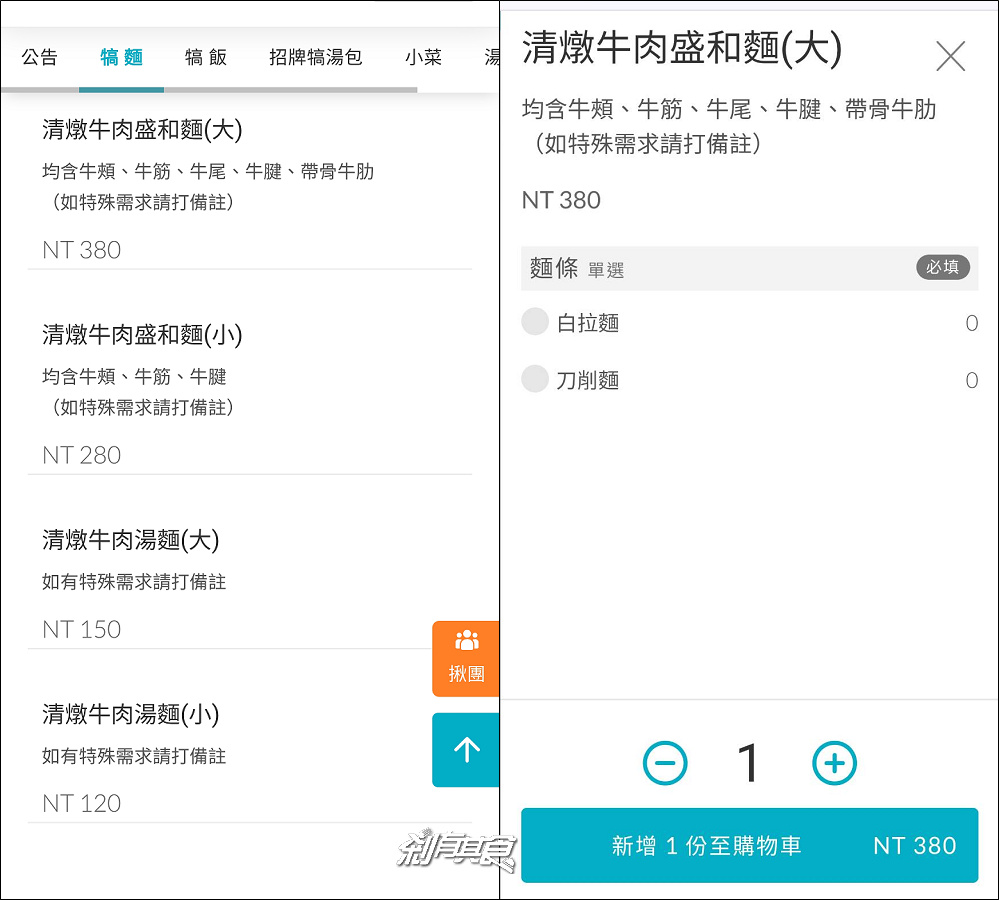Open the 犒飯 tab
Image resolution: width=1000 pixels, height=900 pixels.
click(206, 57)
